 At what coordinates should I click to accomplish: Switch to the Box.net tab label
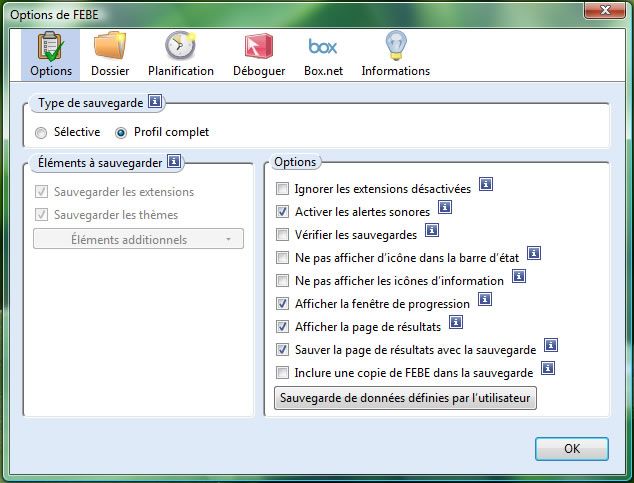(x=323, y=71)
